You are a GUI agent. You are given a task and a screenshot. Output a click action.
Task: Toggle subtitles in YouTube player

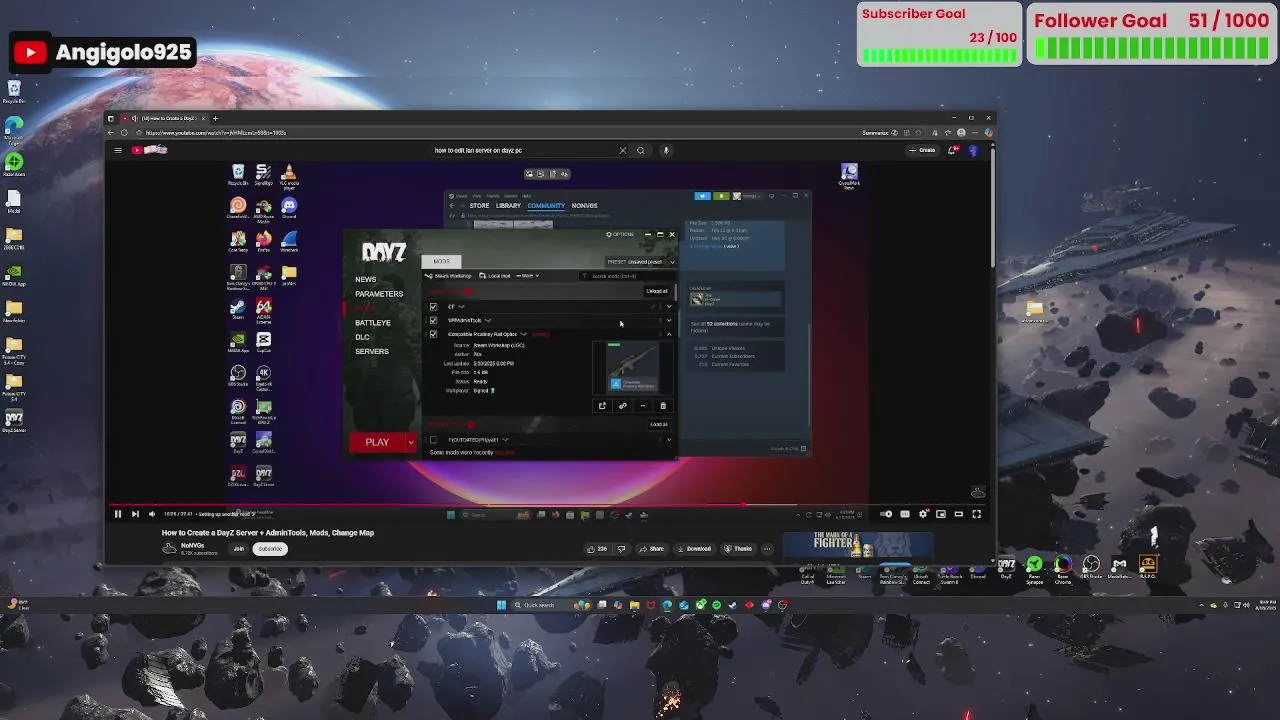point(905,514)
